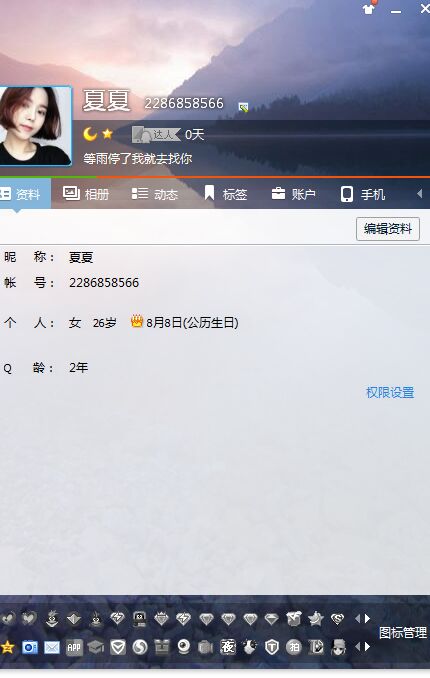Screen dimensions: 430x678
Task: Click the yellow star Qzone icon
Action: tap(7, 647)
